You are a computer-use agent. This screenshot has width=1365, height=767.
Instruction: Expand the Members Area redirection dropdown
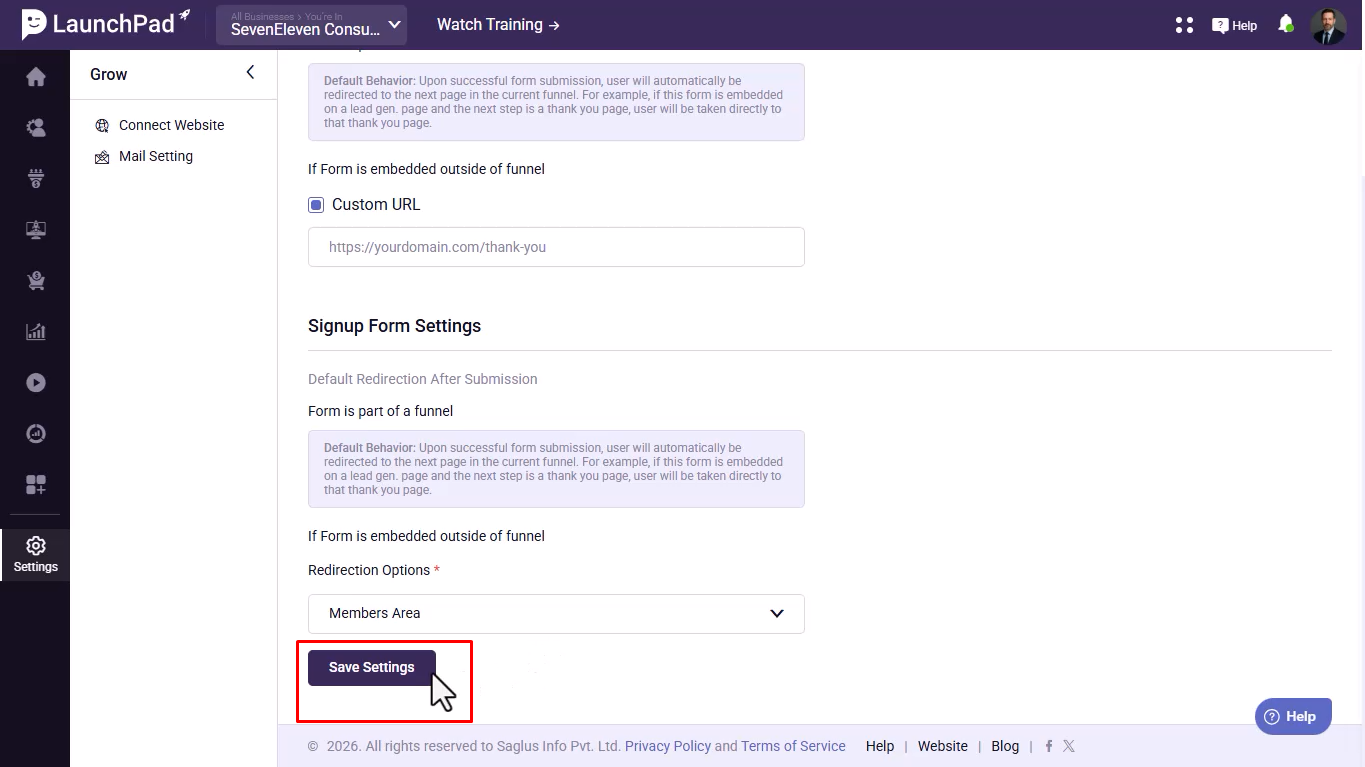pyautogui.click(x=556, y=614)
